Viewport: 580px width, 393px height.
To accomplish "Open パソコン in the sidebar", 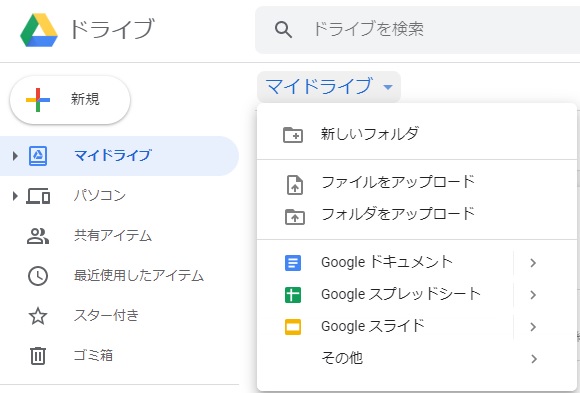I will 119,196.
